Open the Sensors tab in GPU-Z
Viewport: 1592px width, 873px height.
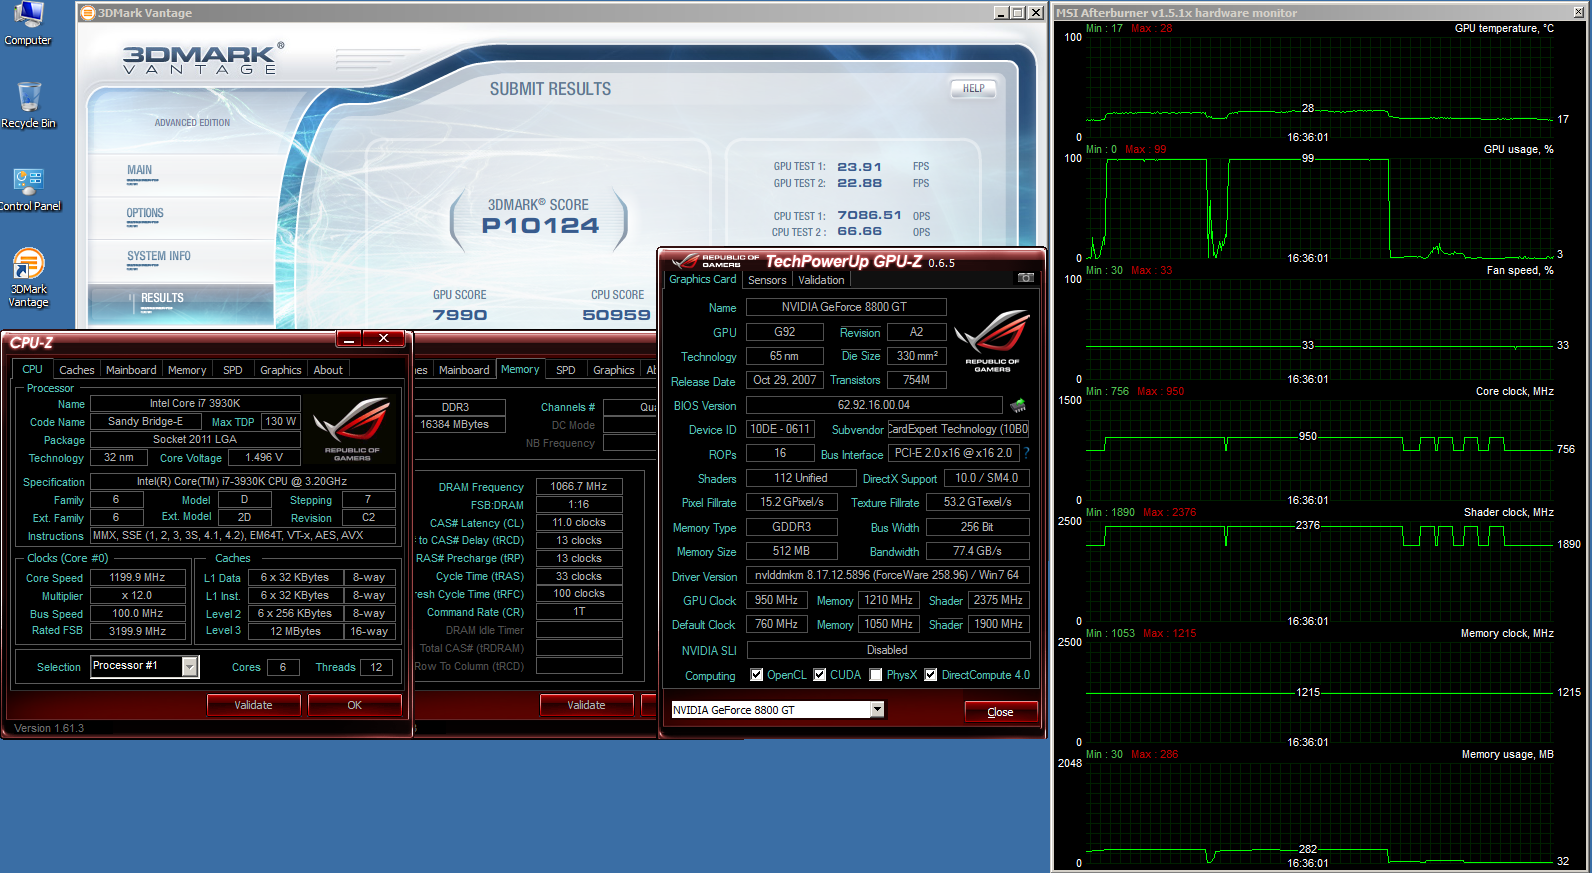tap(767, 280)
